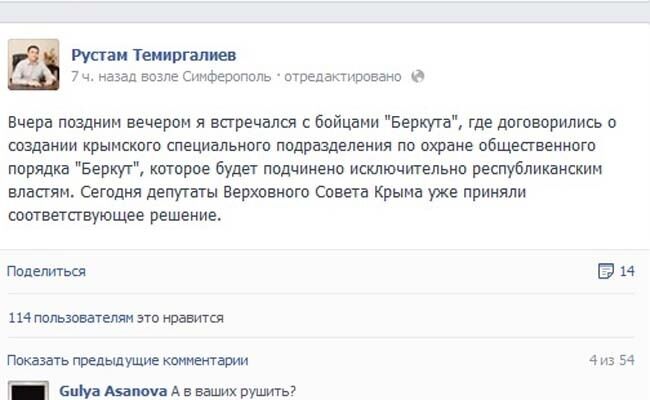Image resolution: width=650 pixels, height=400 pixels.
Task: Click the Поделиться share link
Action: point(46,271)
